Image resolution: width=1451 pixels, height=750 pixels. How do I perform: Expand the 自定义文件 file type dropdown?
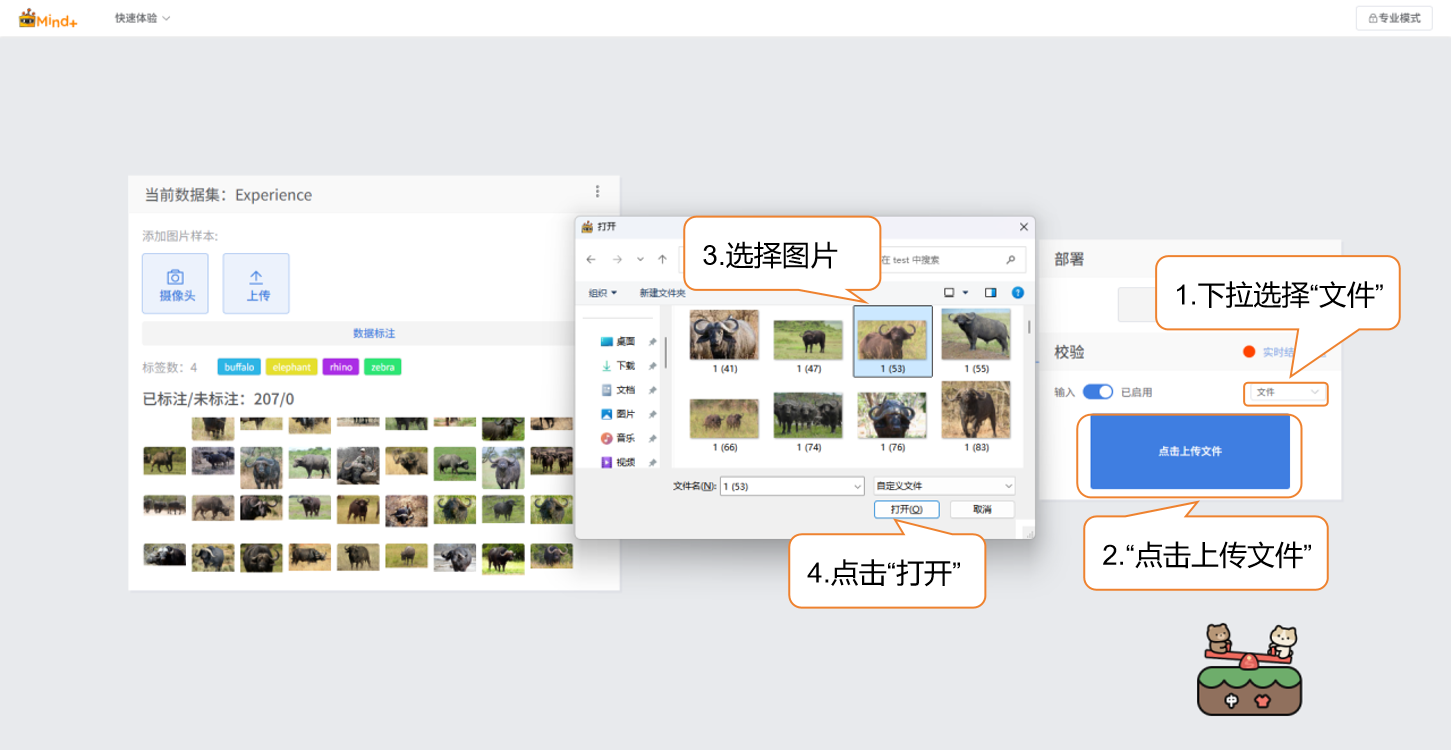pos(944,486)
